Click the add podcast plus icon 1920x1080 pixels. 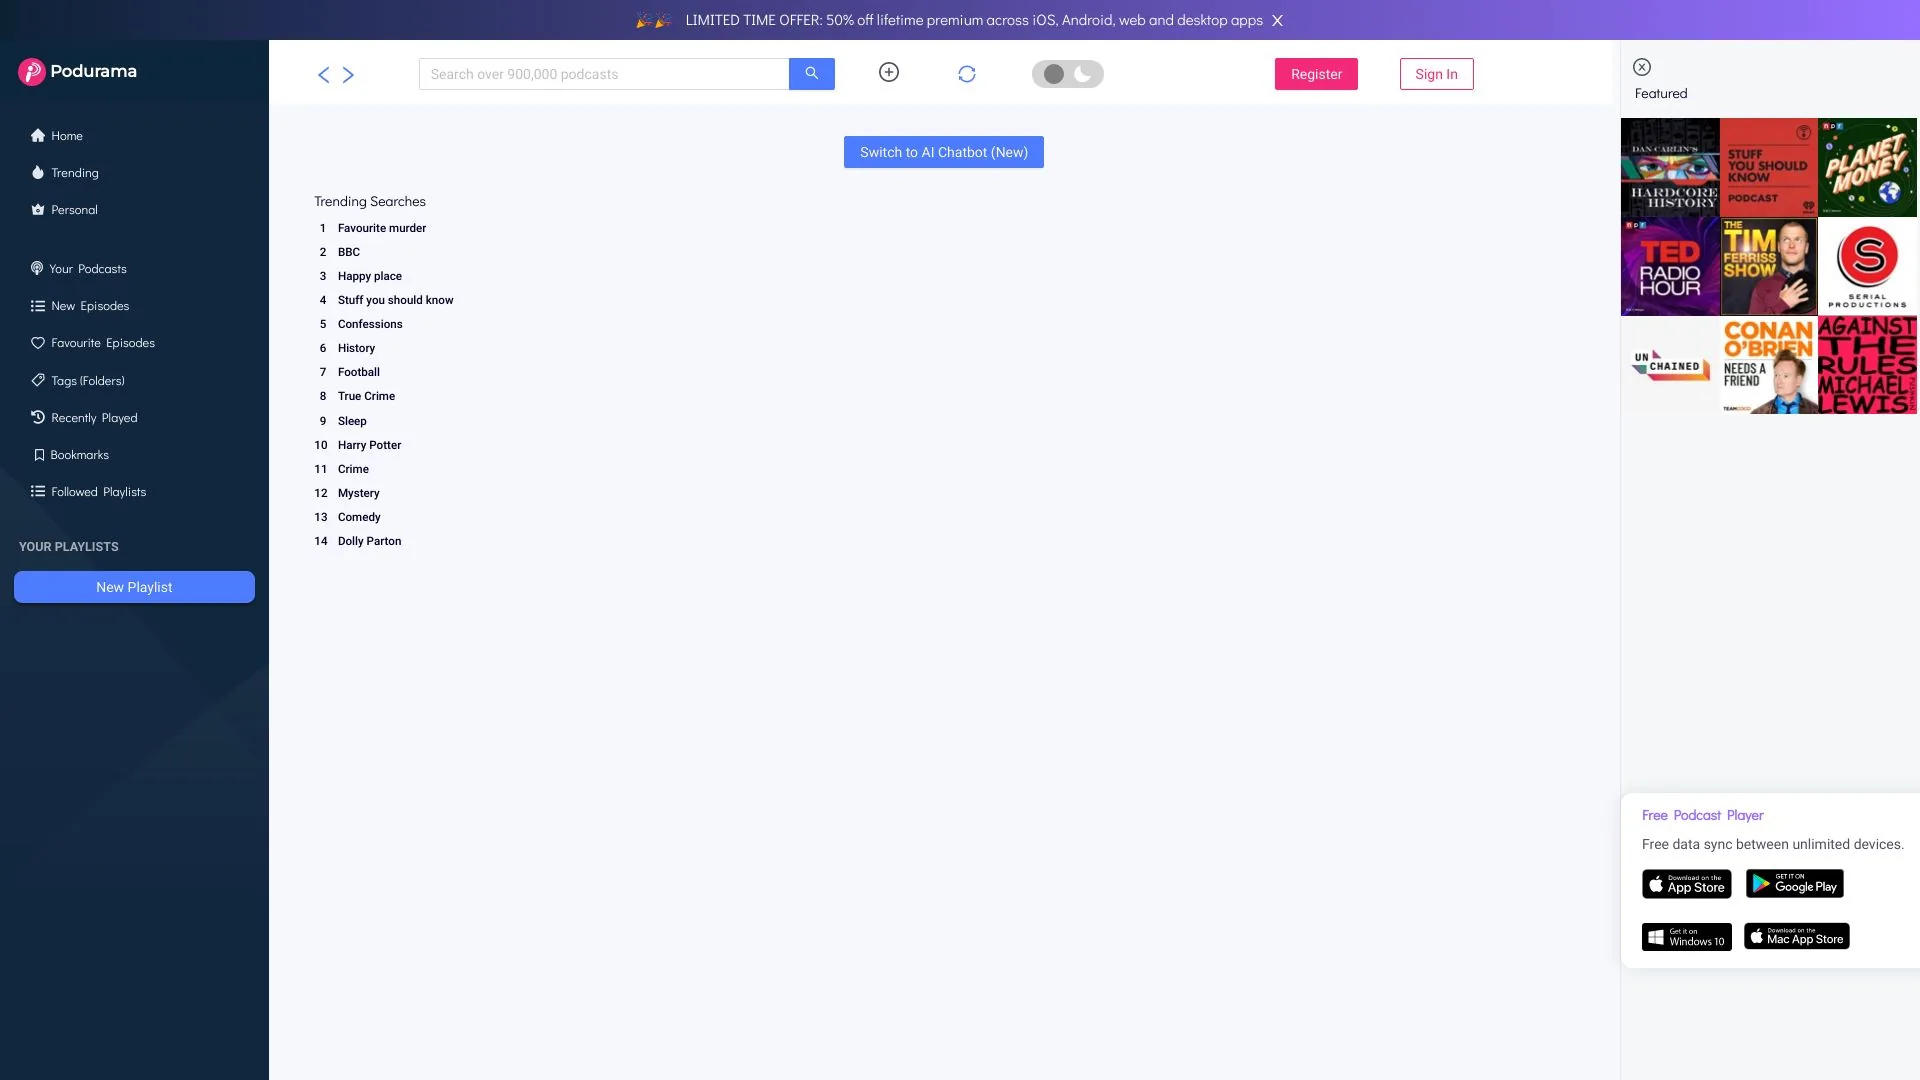(889, 72)
